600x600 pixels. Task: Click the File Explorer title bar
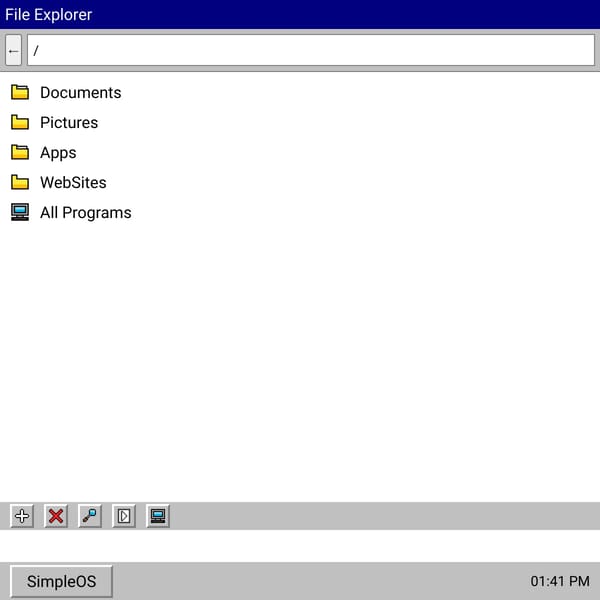pos(300,15)
